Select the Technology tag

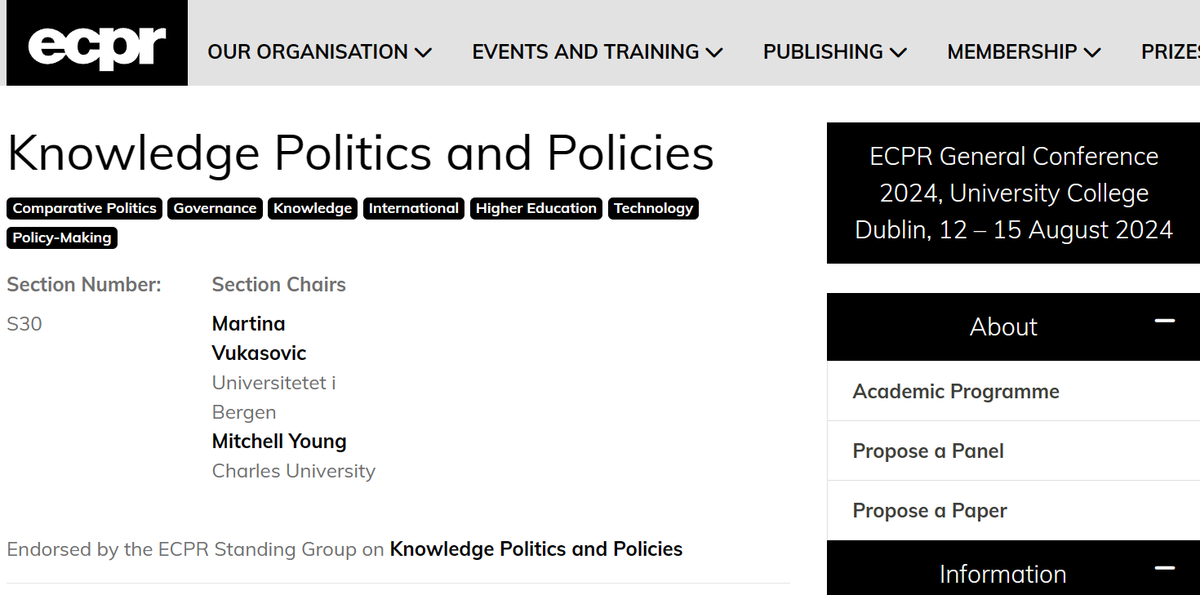point(653,208)
